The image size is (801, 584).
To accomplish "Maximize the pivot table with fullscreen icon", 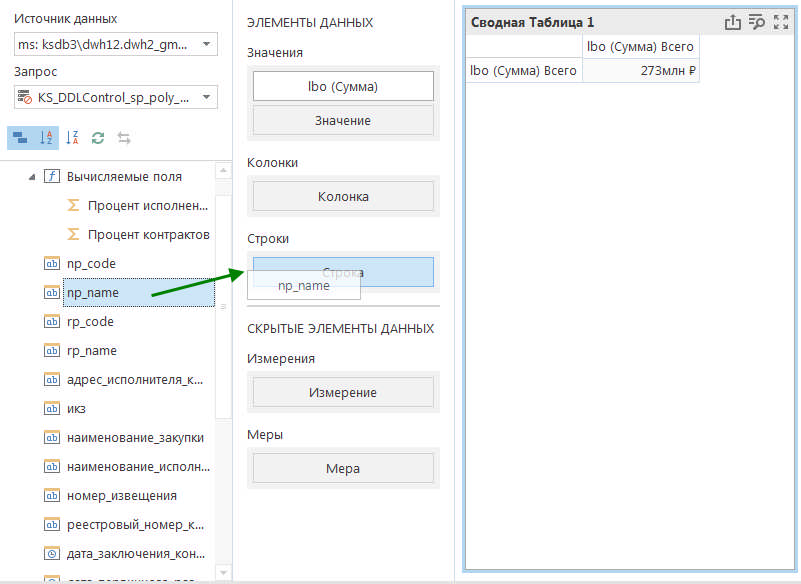I will click(x=781, y=22).
